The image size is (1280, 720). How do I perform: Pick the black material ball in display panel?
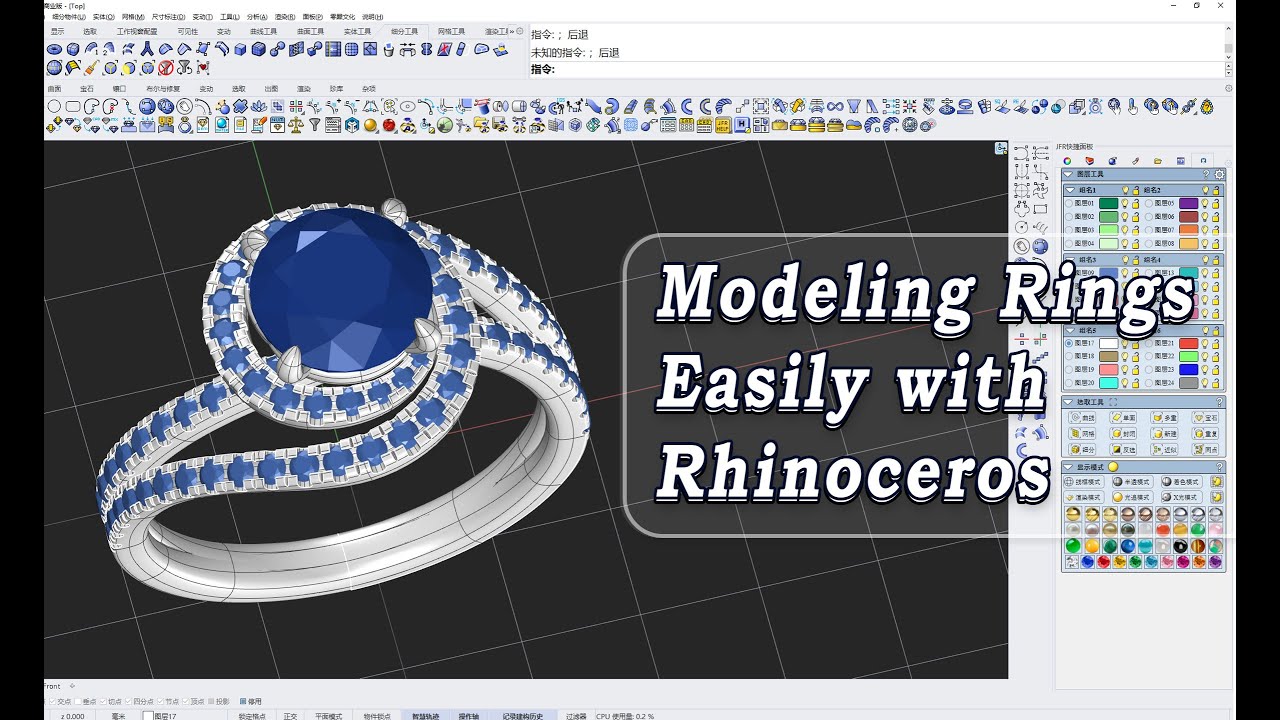click(1181, 546)
